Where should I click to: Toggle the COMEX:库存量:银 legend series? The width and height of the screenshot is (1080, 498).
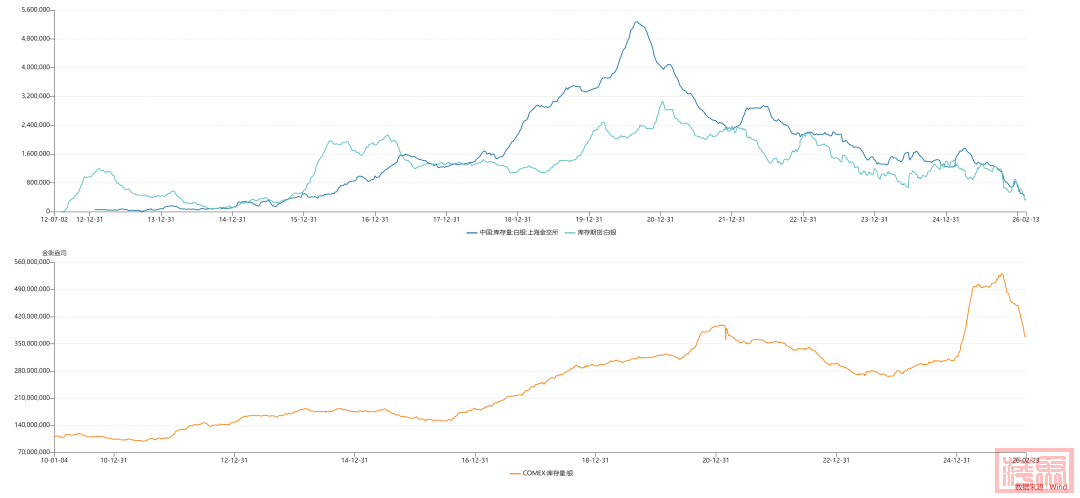(x=548, y=472)
